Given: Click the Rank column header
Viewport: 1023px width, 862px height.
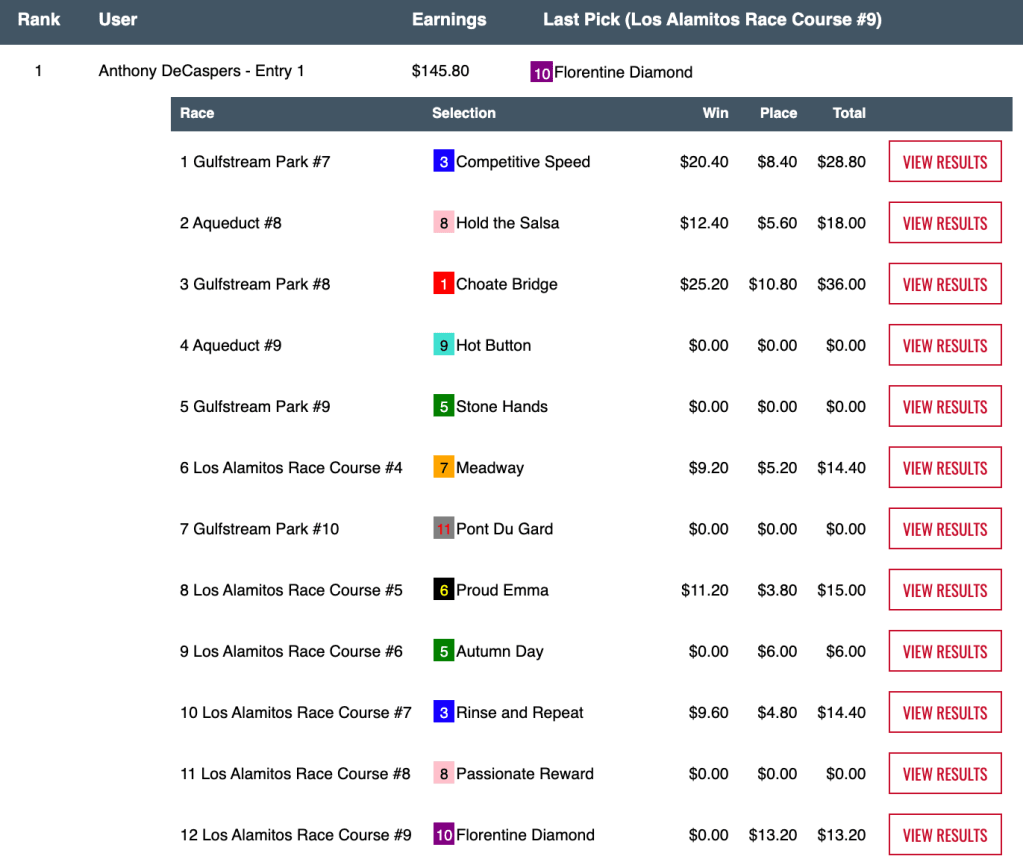Looking at the screenshot, I should tap(39, 20).
